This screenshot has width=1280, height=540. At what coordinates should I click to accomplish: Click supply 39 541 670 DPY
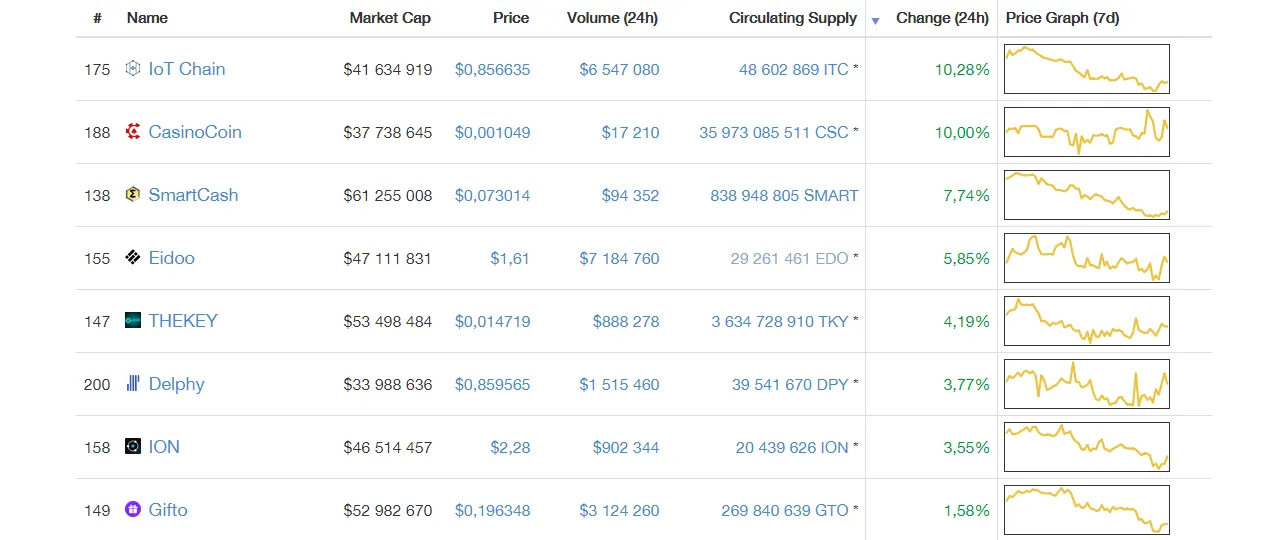(x=790, y=385)
